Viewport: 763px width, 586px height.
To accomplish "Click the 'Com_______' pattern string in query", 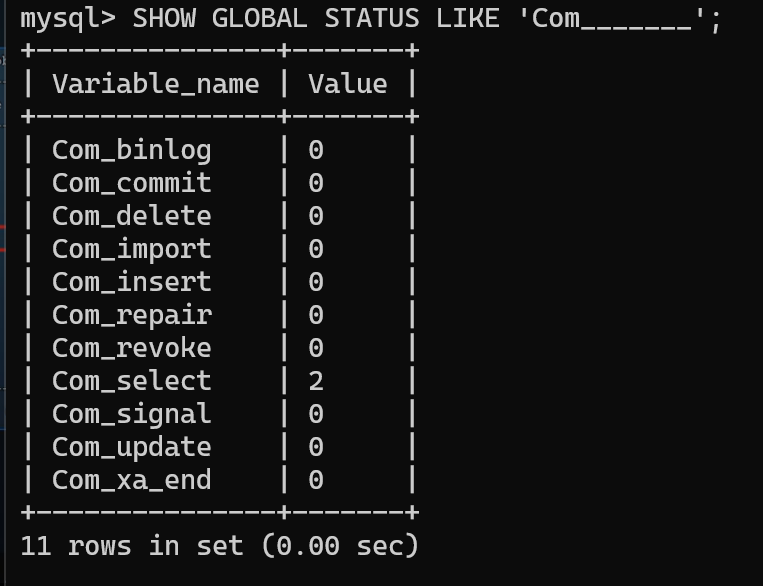I will click(x=612, y=19).
